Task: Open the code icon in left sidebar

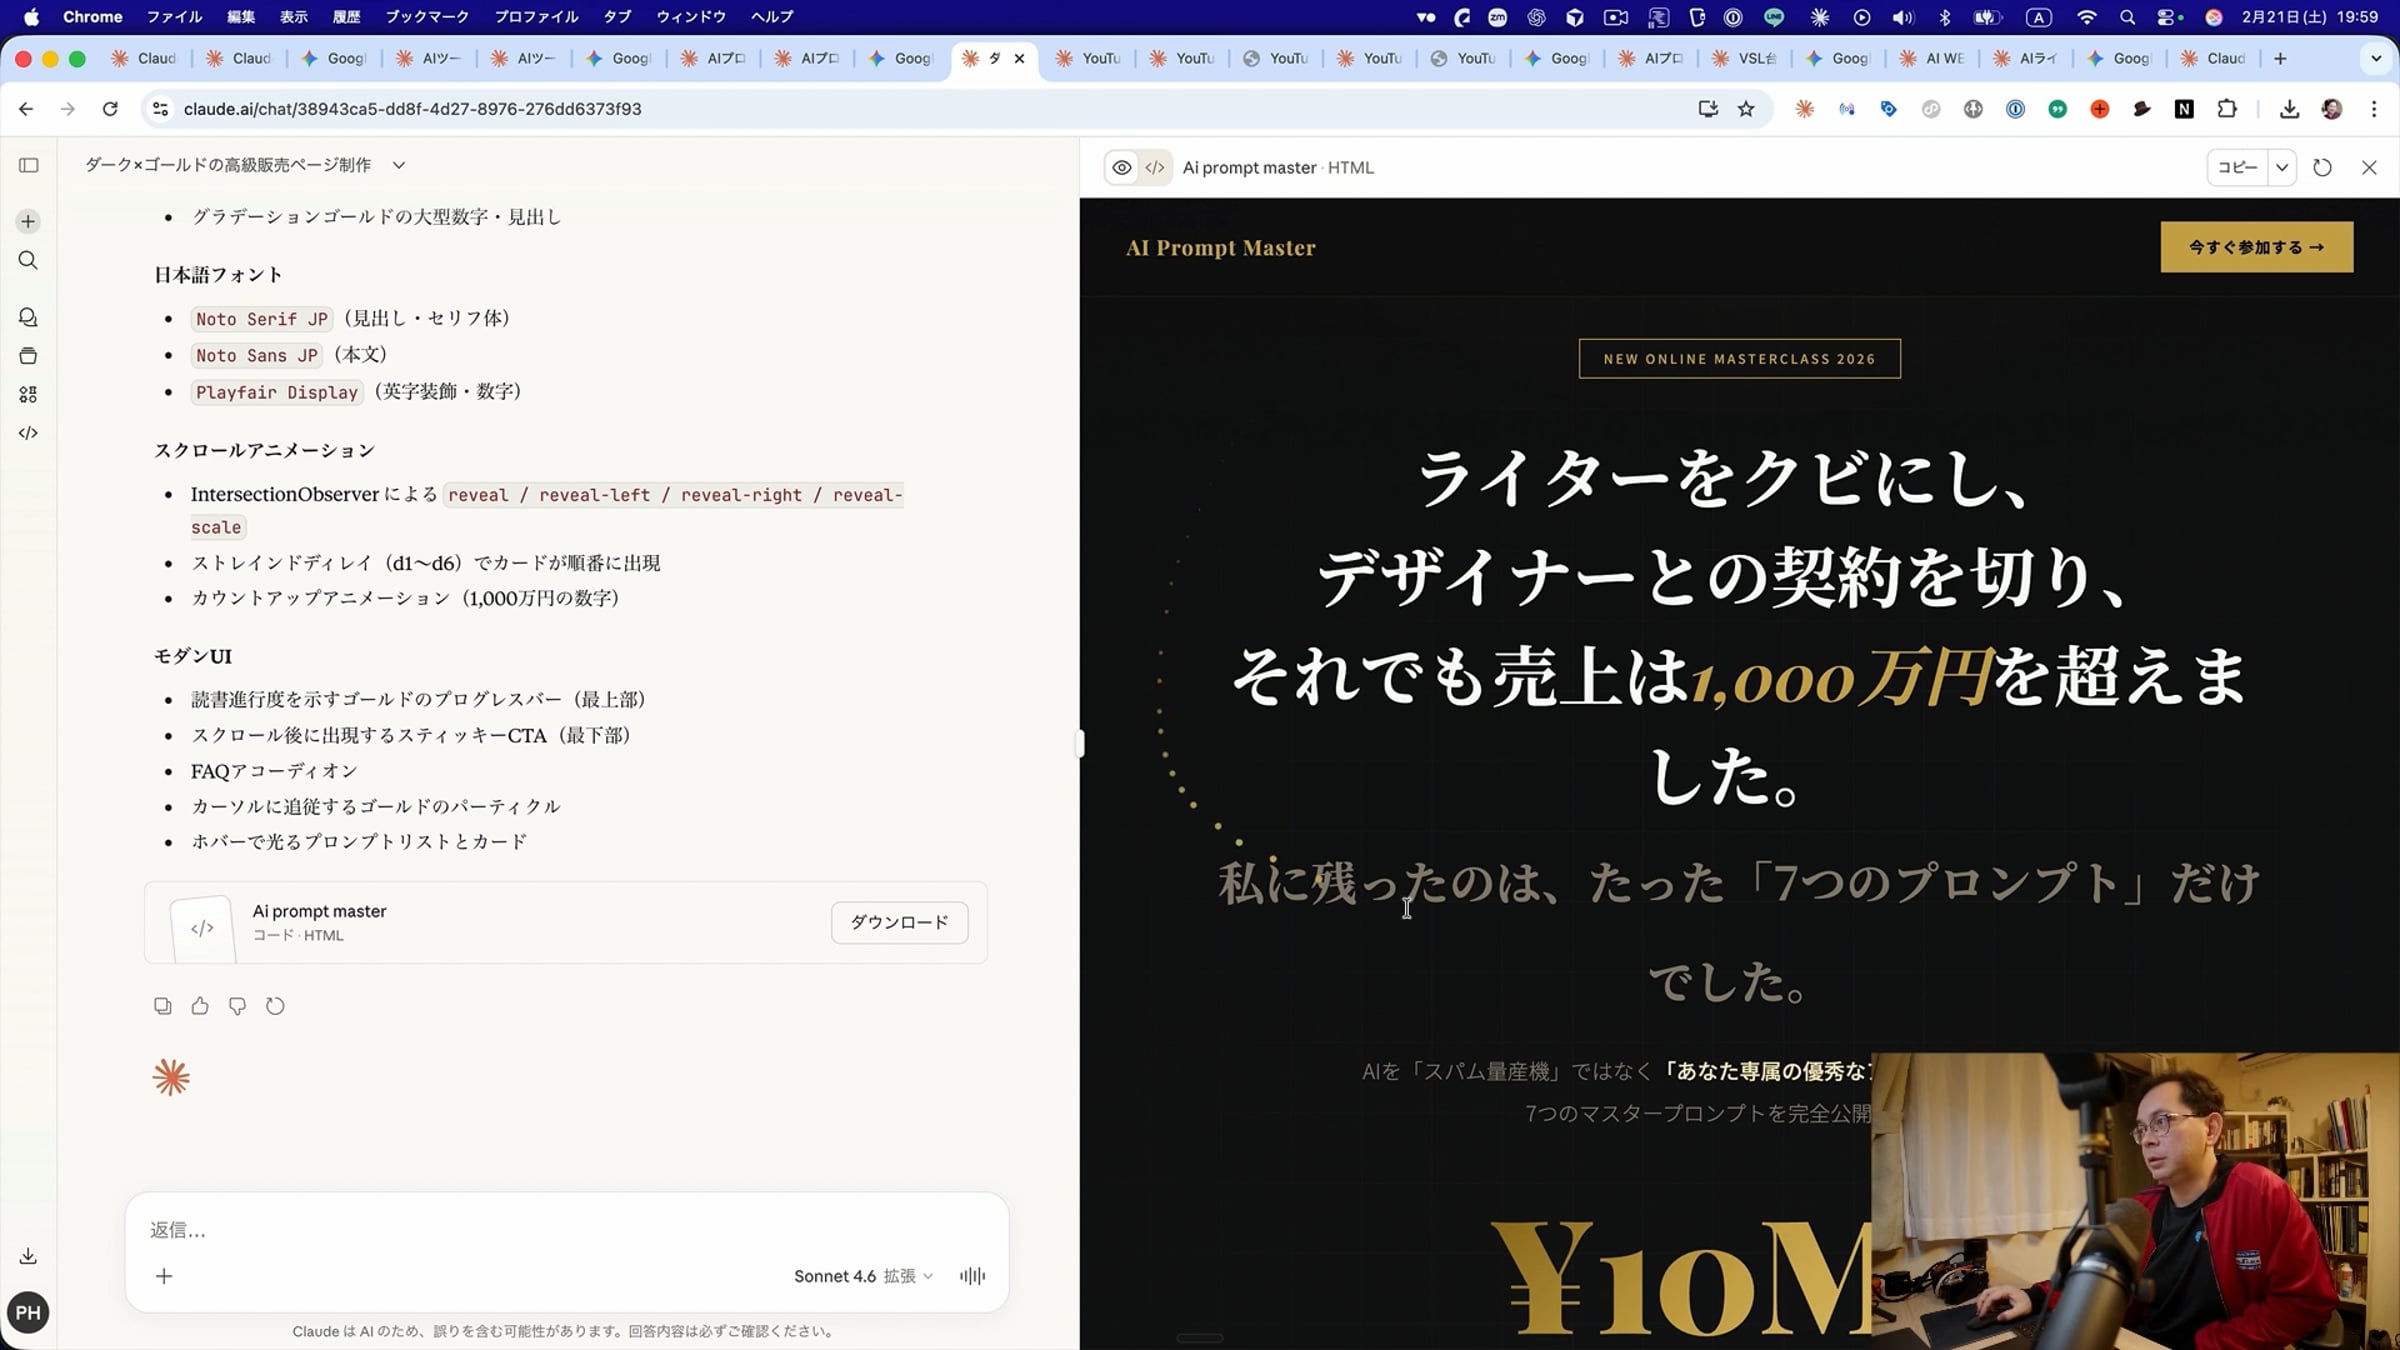Action: [28, 433]
